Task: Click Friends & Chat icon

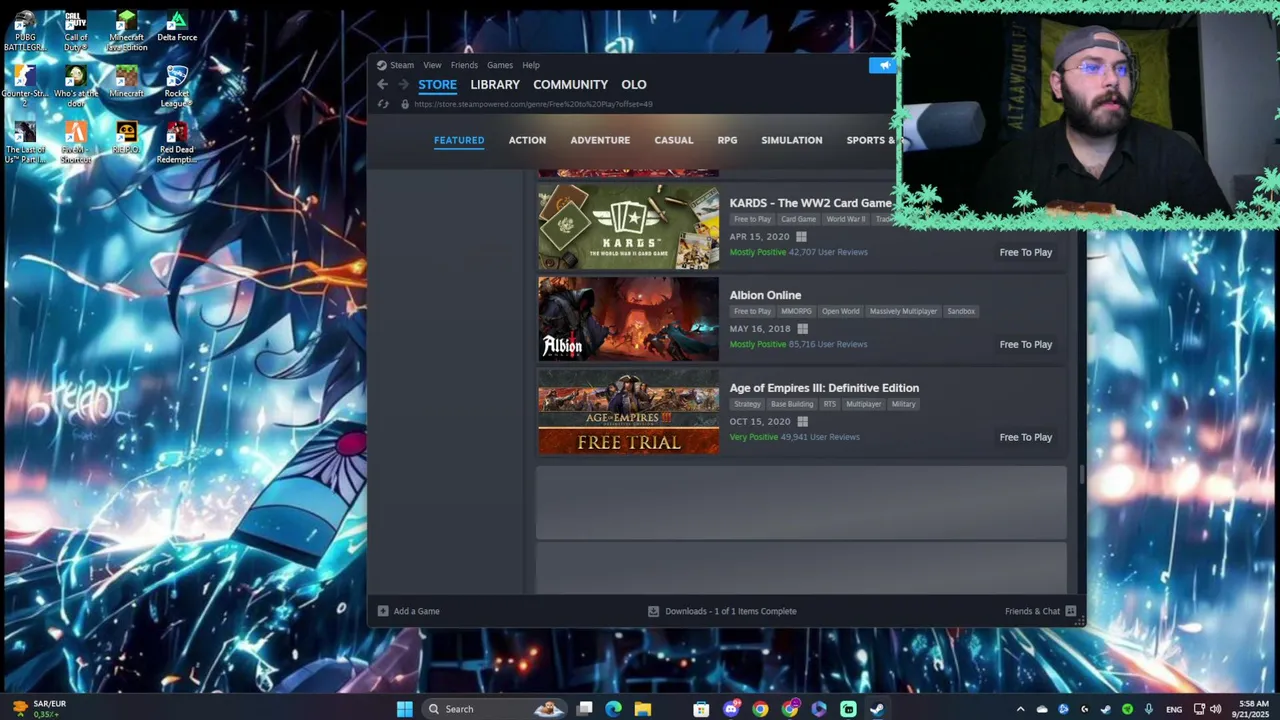Action: click(x=1070, y=611)
